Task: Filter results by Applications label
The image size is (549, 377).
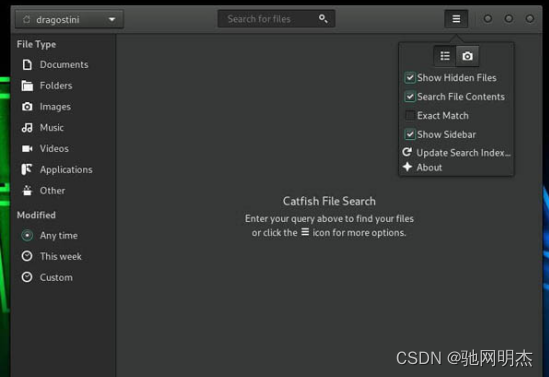Action: pos(66,170)
